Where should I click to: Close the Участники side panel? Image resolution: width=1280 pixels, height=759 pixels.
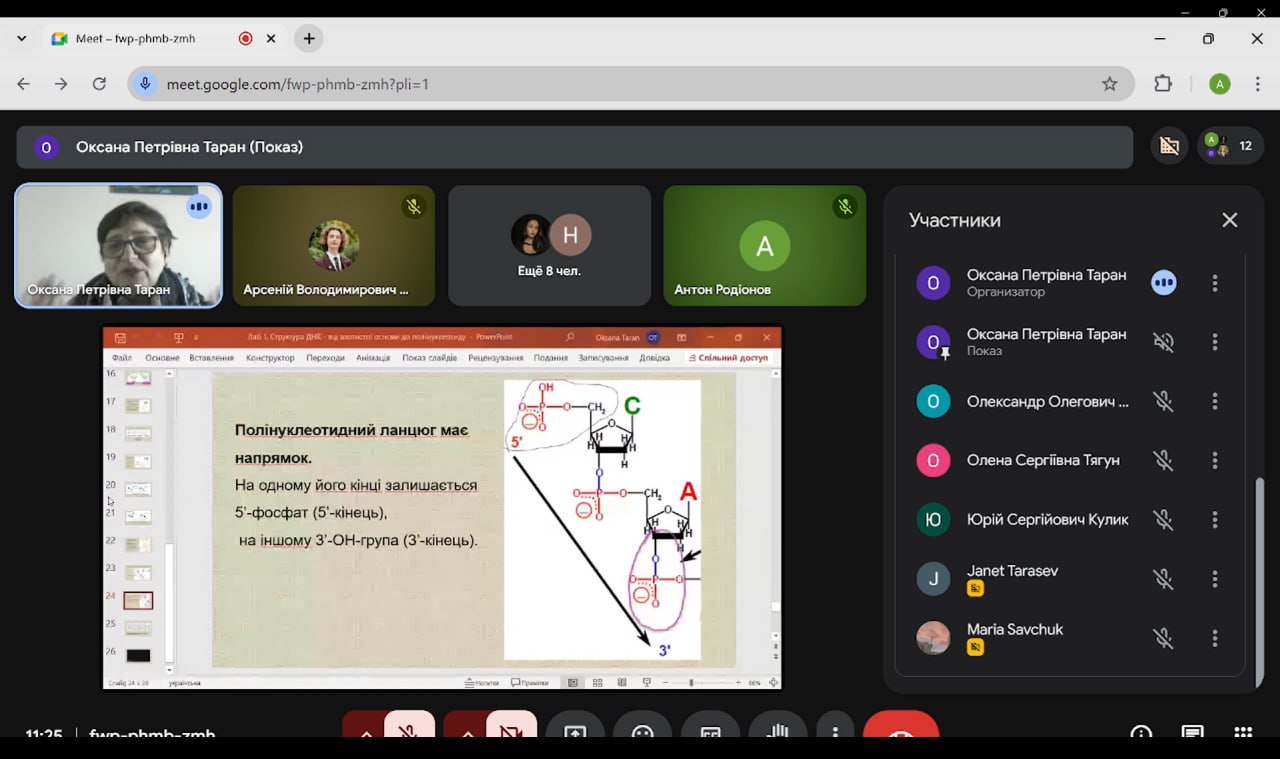coord(1230,220)
